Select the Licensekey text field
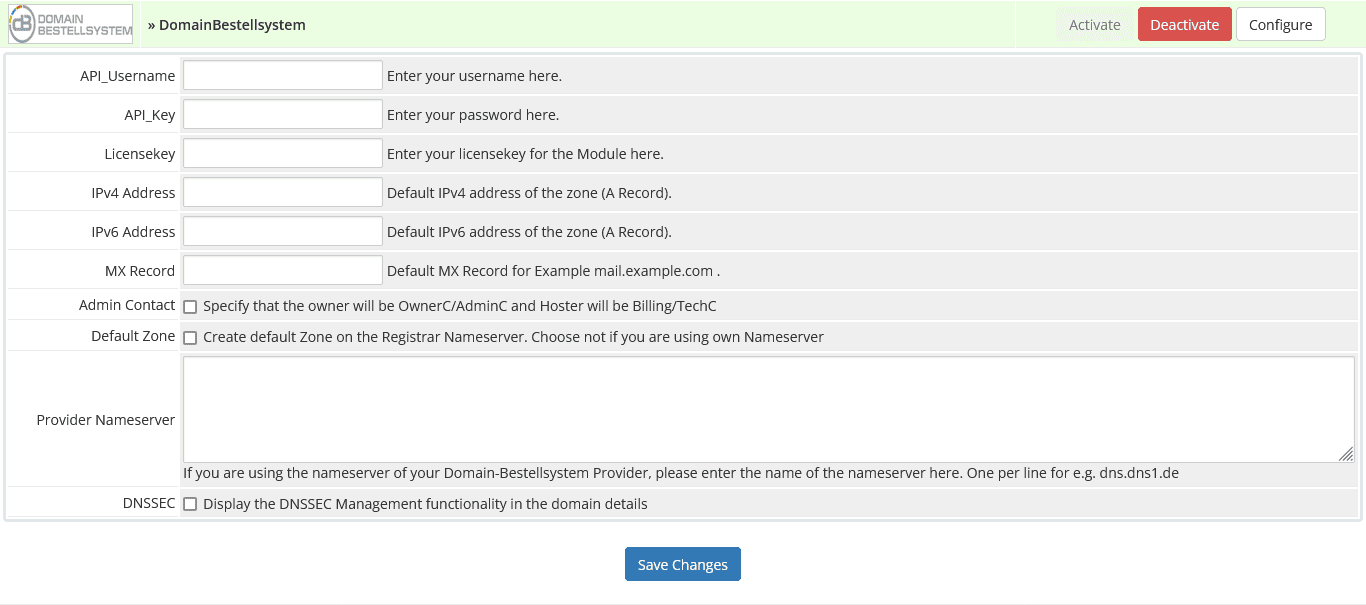 [283, 154]
